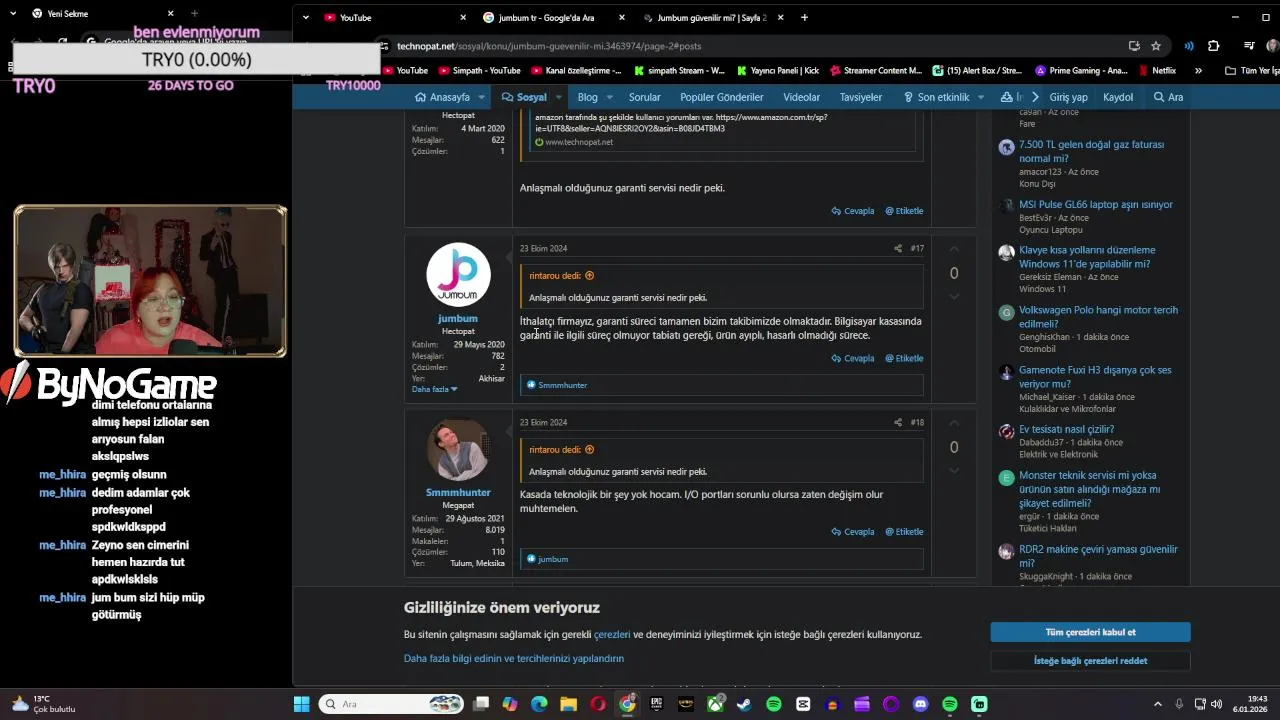Open the browser extensions puzzle icon
Image resolution: width=1280 pixels, height=720 pixels.
[1213, 46]
